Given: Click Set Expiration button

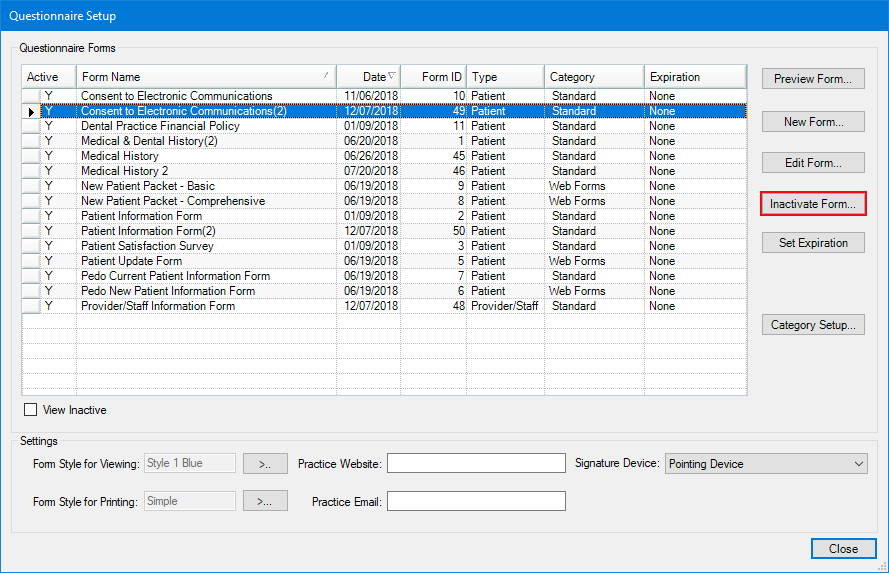Looking at the screenshot, I should pyautogui.click(x=812, y=243).
